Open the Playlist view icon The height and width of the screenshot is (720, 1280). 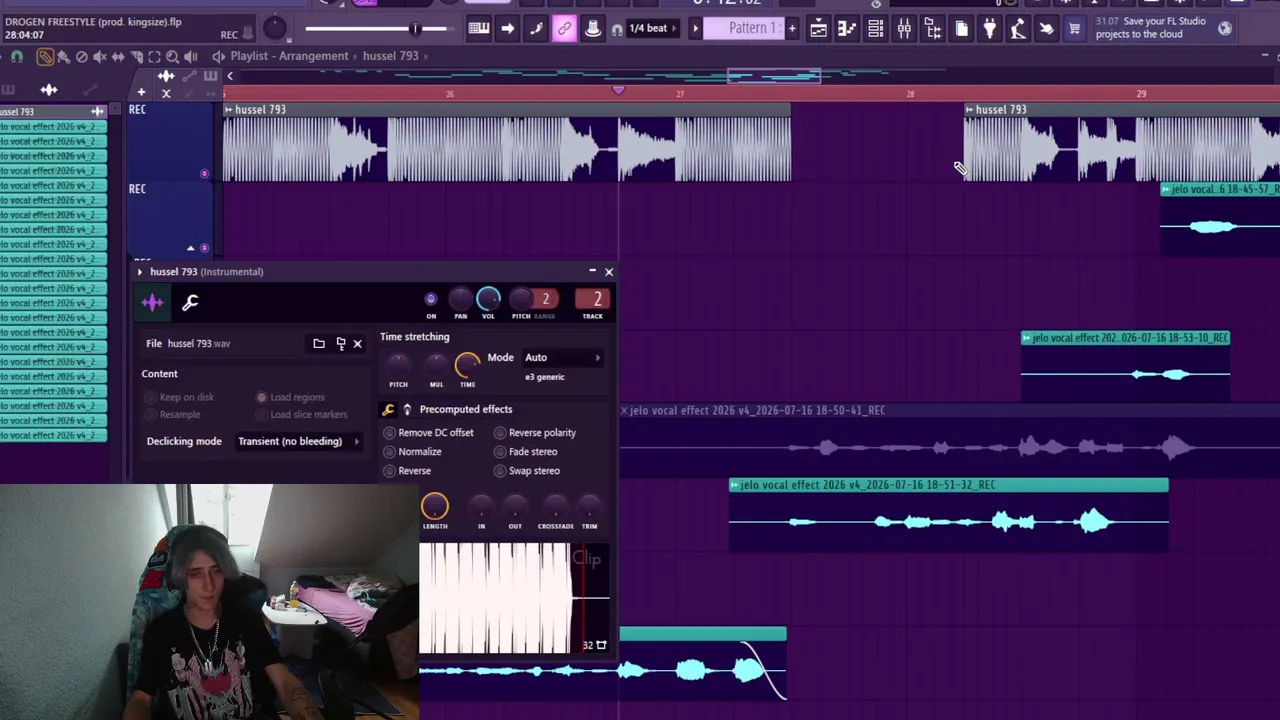(818, 29)
